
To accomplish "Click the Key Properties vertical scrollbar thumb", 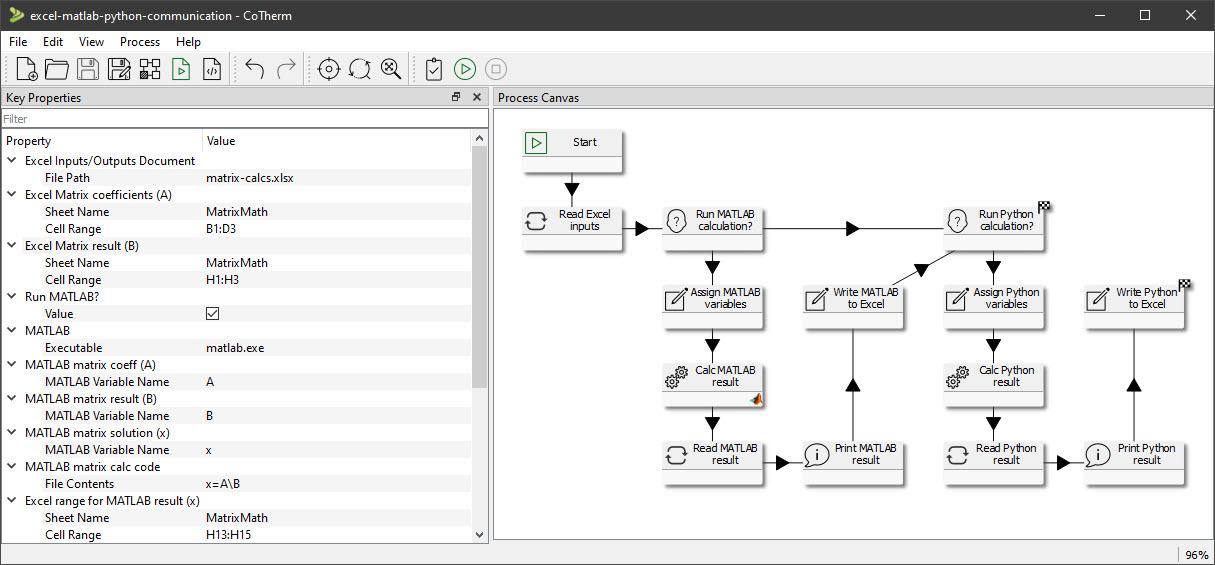I will [x=479, y=266].
